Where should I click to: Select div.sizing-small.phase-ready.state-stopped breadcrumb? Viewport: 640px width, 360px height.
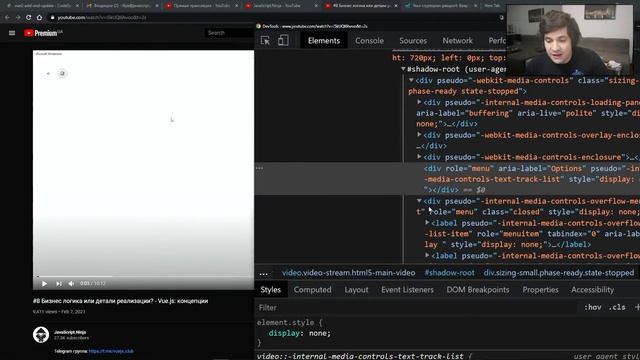click(559, 273)
